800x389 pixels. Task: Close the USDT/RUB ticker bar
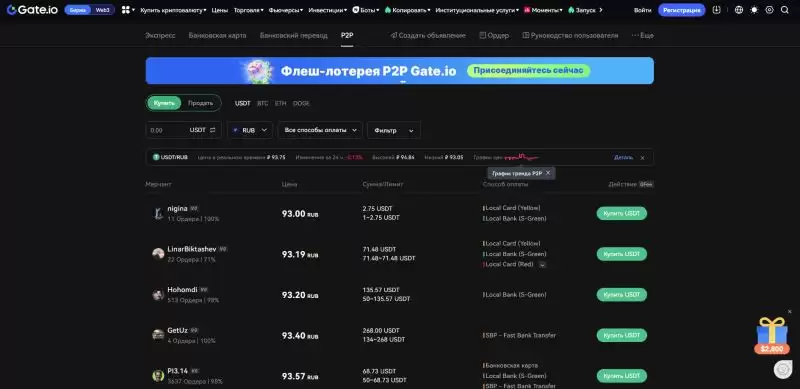click(x=642, y=158)
